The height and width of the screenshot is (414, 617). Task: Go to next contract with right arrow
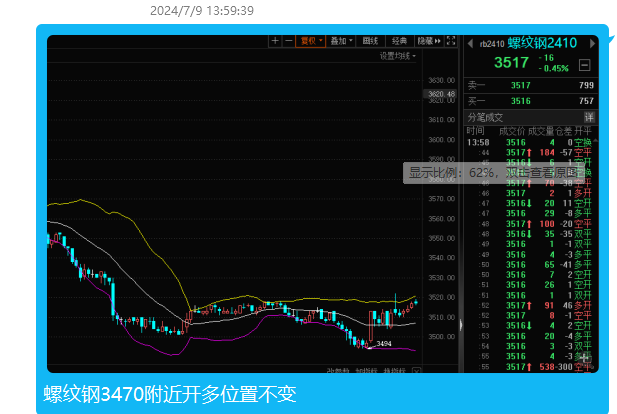pos(592,43)
